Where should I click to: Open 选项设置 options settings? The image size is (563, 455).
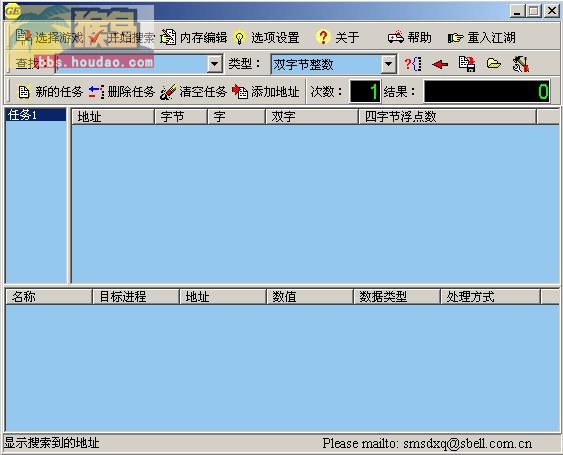[266, 37]
